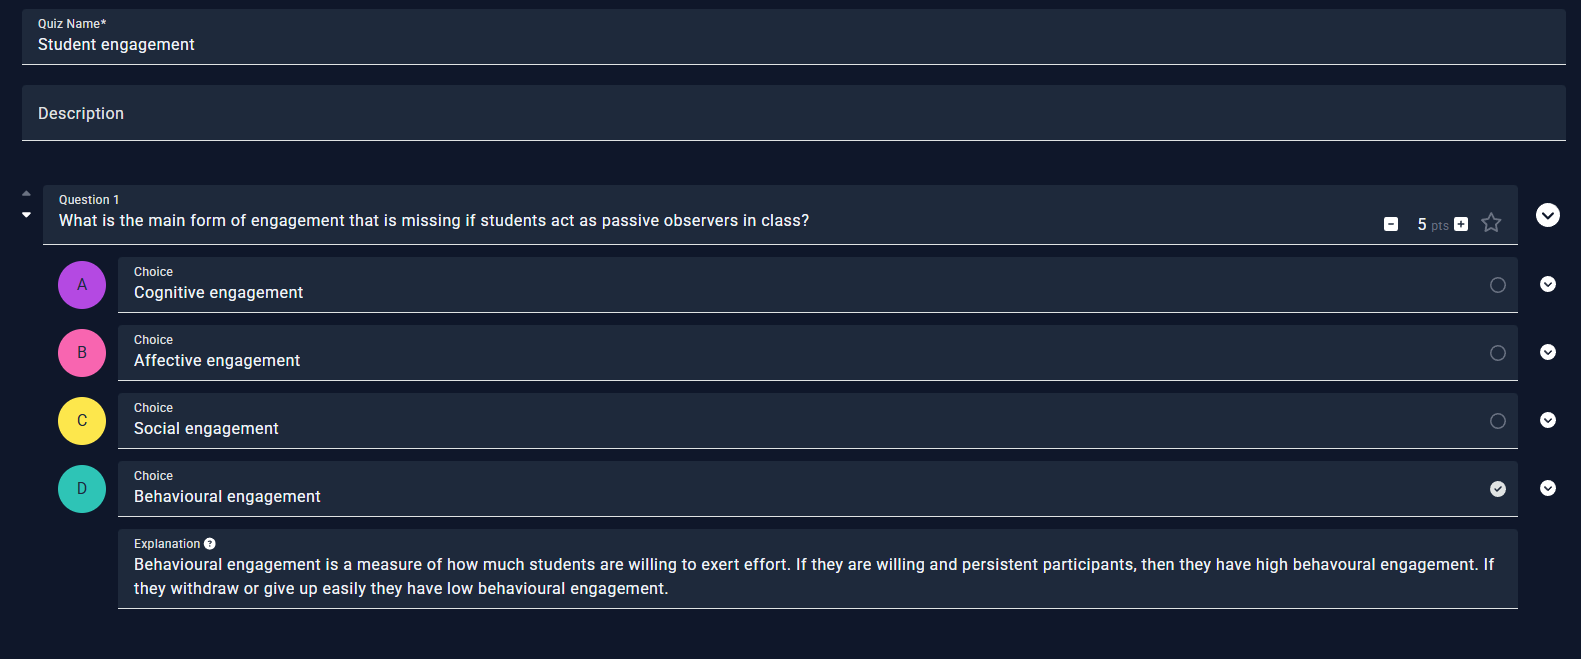Toggle Behavioural engagement correct-answer check
This screenshot has width=1581, height=659.
click(x=1498, y=489)
